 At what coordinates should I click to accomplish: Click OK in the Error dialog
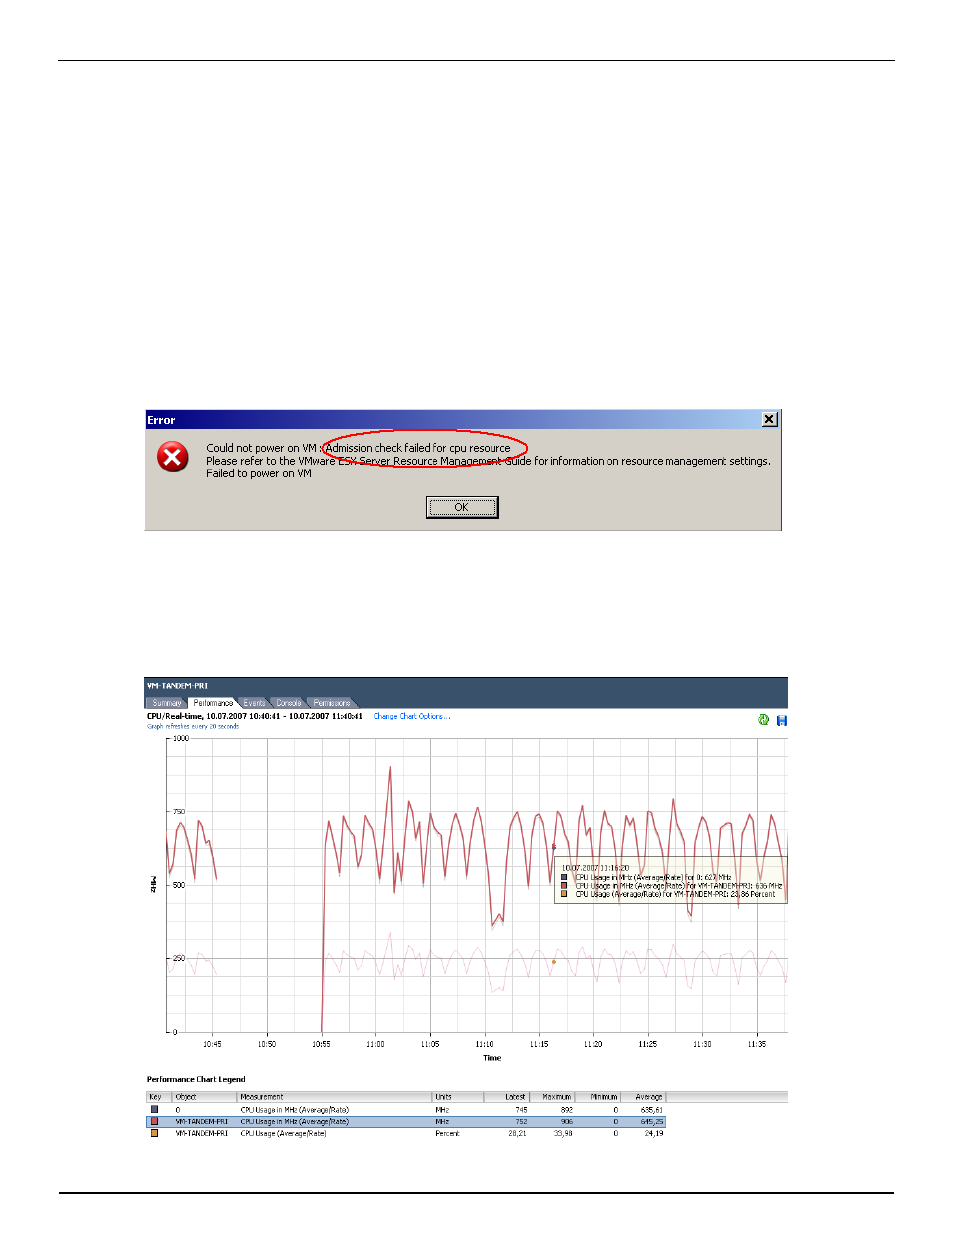click(x=462, y=507)
